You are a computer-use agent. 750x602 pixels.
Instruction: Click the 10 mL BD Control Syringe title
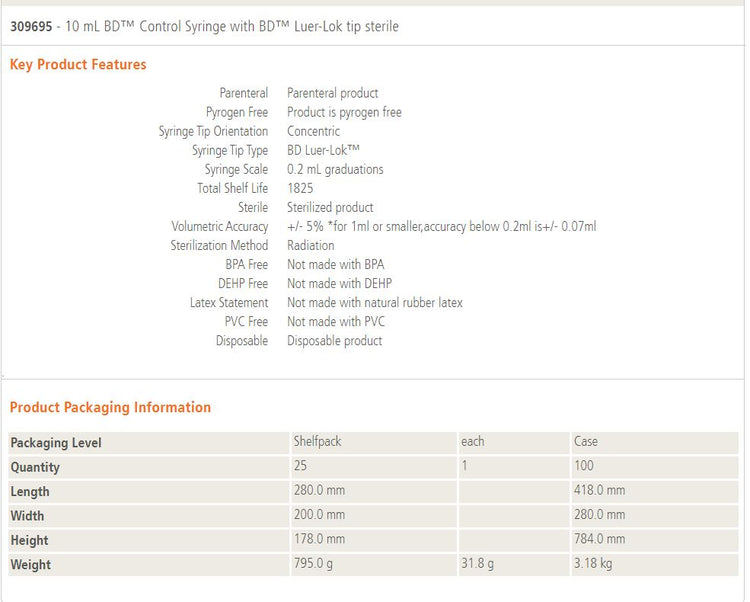click(x=232, y=26)
